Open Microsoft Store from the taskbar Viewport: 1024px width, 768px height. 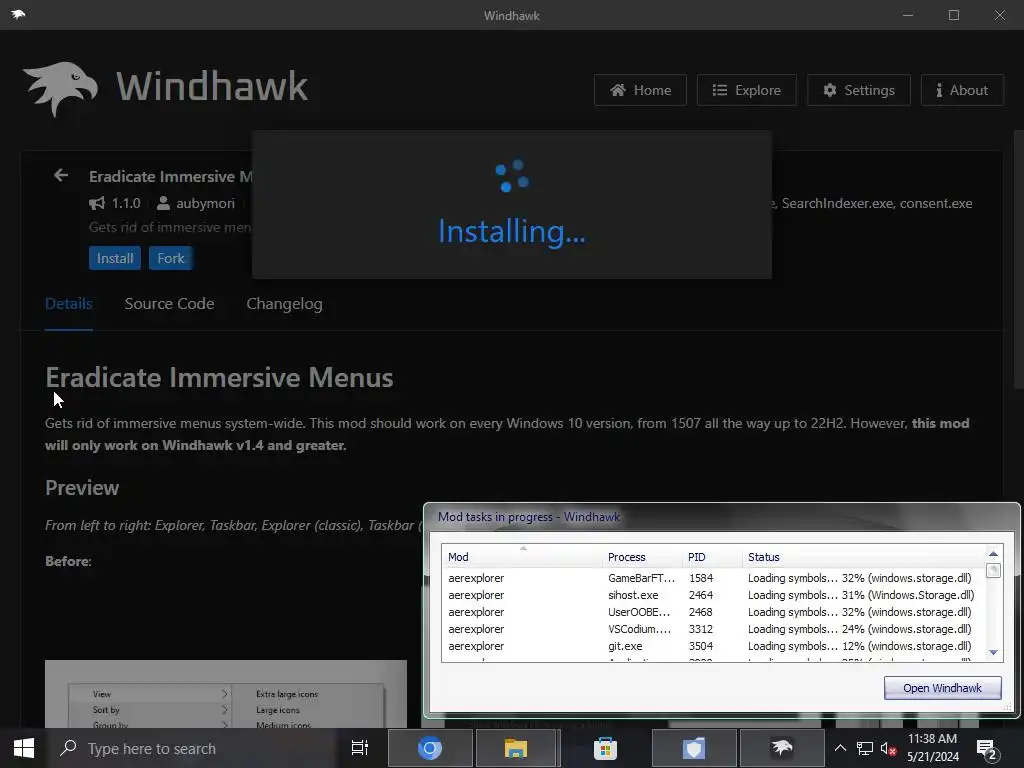tap(605, 748)
